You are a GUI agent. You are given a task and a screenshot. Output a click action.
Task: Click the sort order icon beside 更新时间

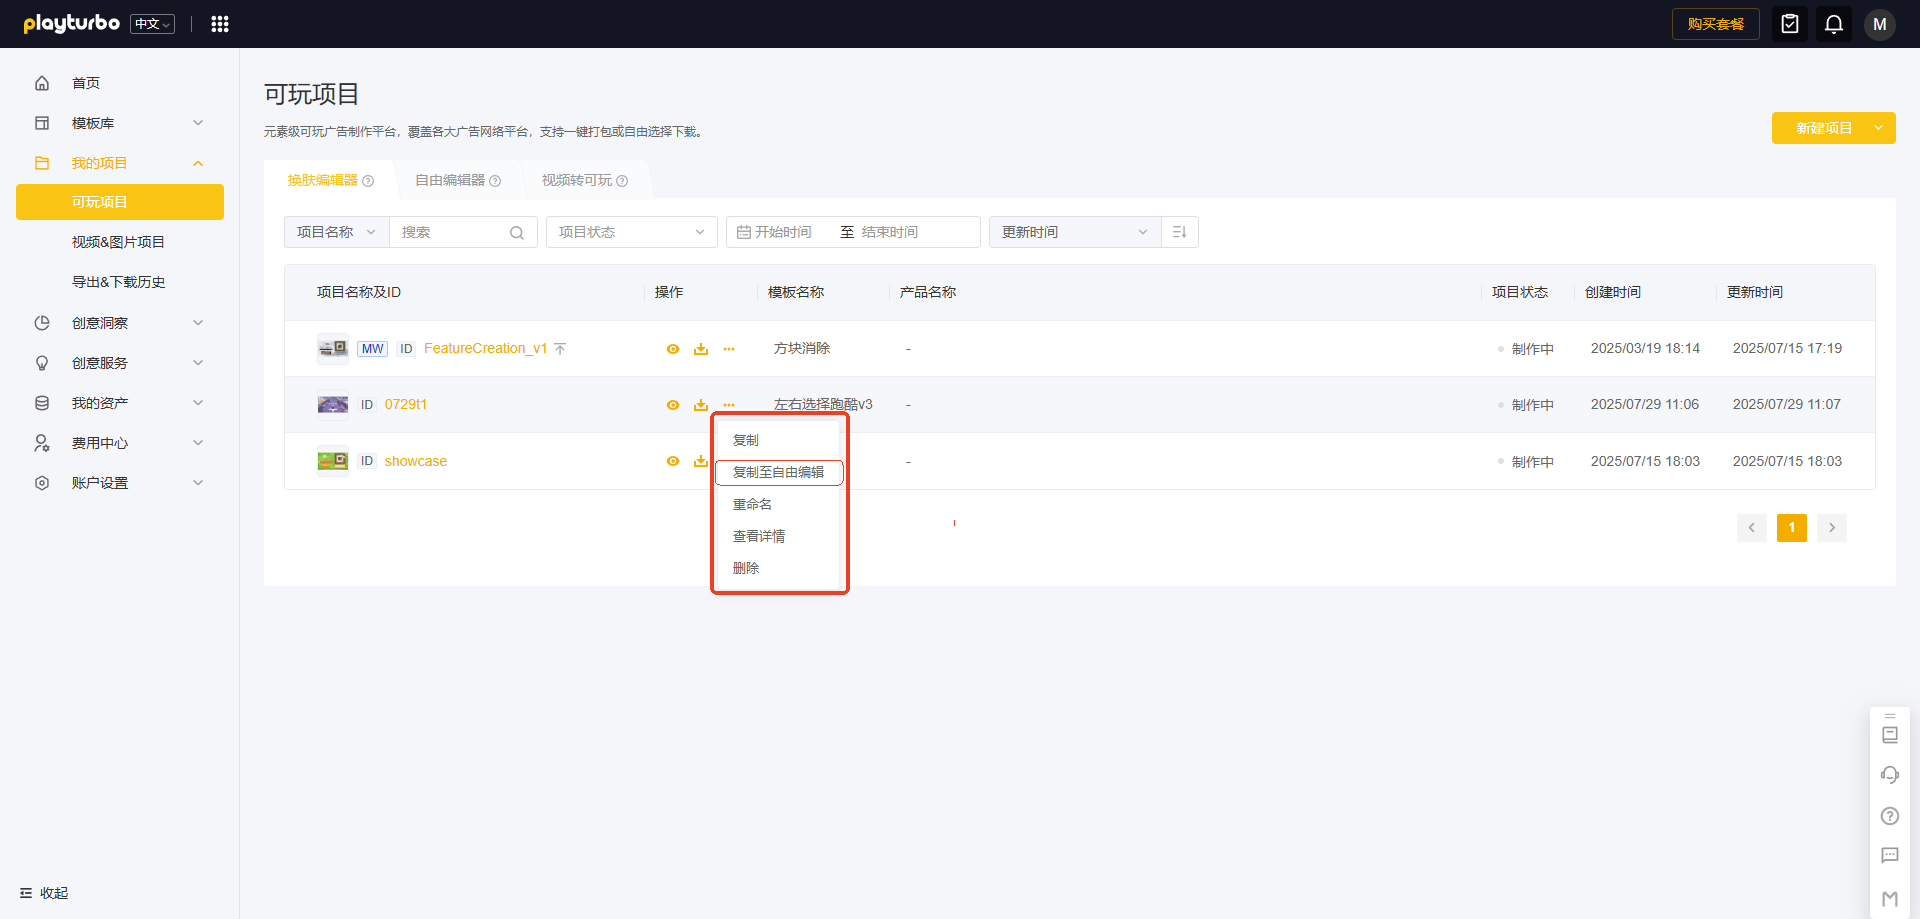click(x=1180, y=232)
